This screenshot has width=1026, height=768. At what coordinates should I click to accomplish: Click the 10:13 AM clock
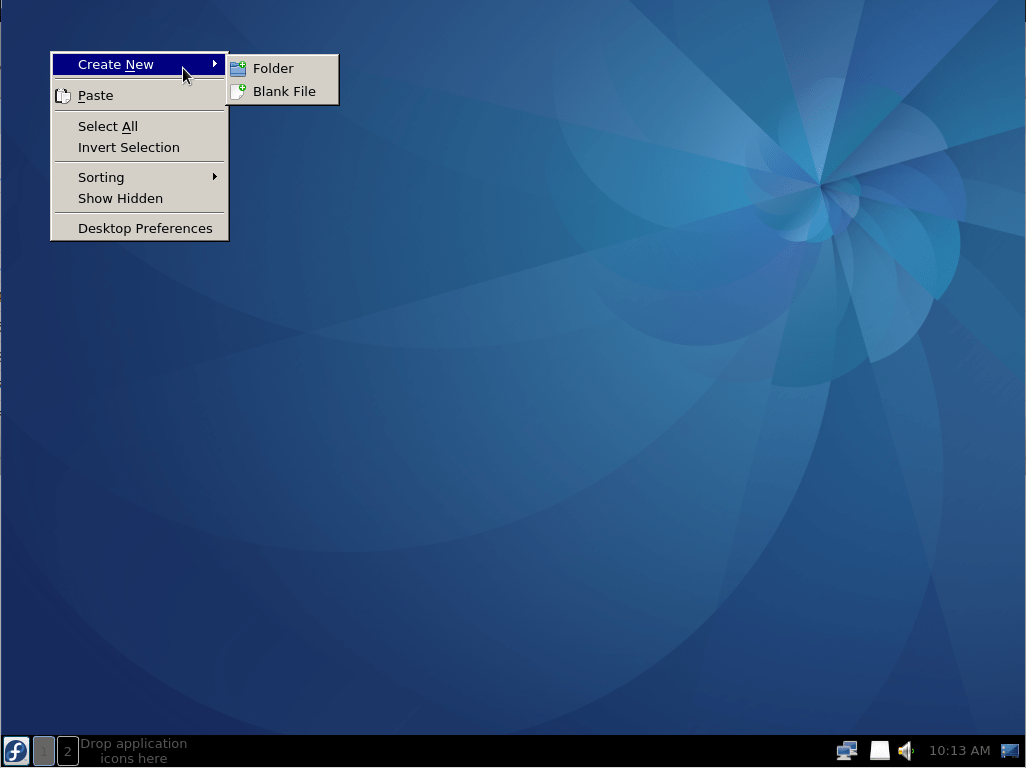[959, 750]
